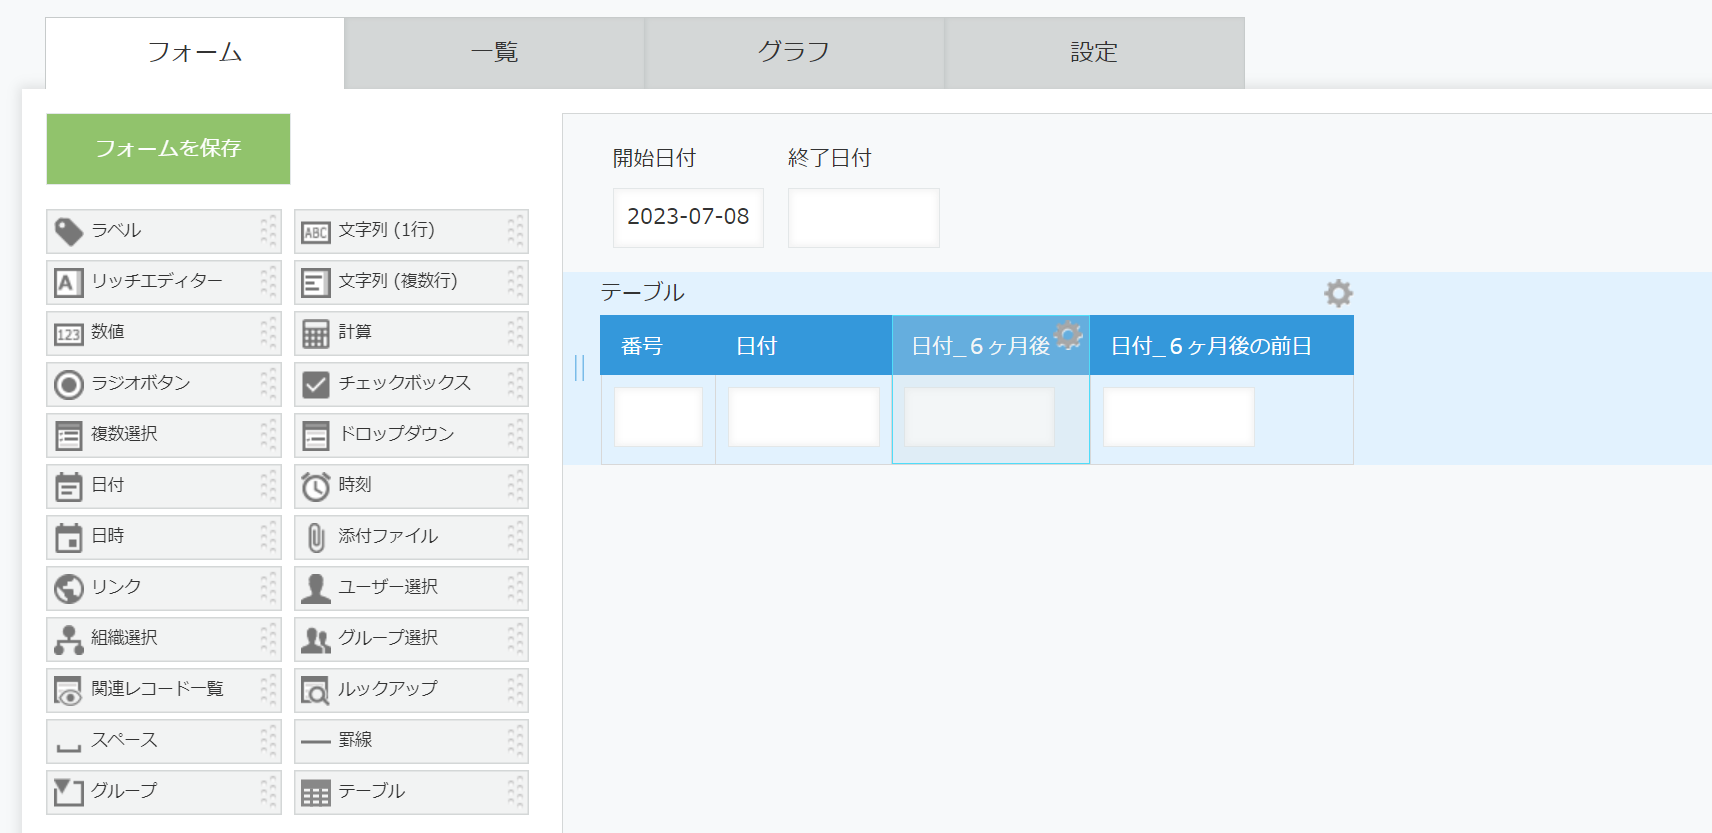Viewport: 1712px width, 833px height.
Task: Select the Time (時刻) clock icon
Action: pyautogui.click(x=316, y=486)
